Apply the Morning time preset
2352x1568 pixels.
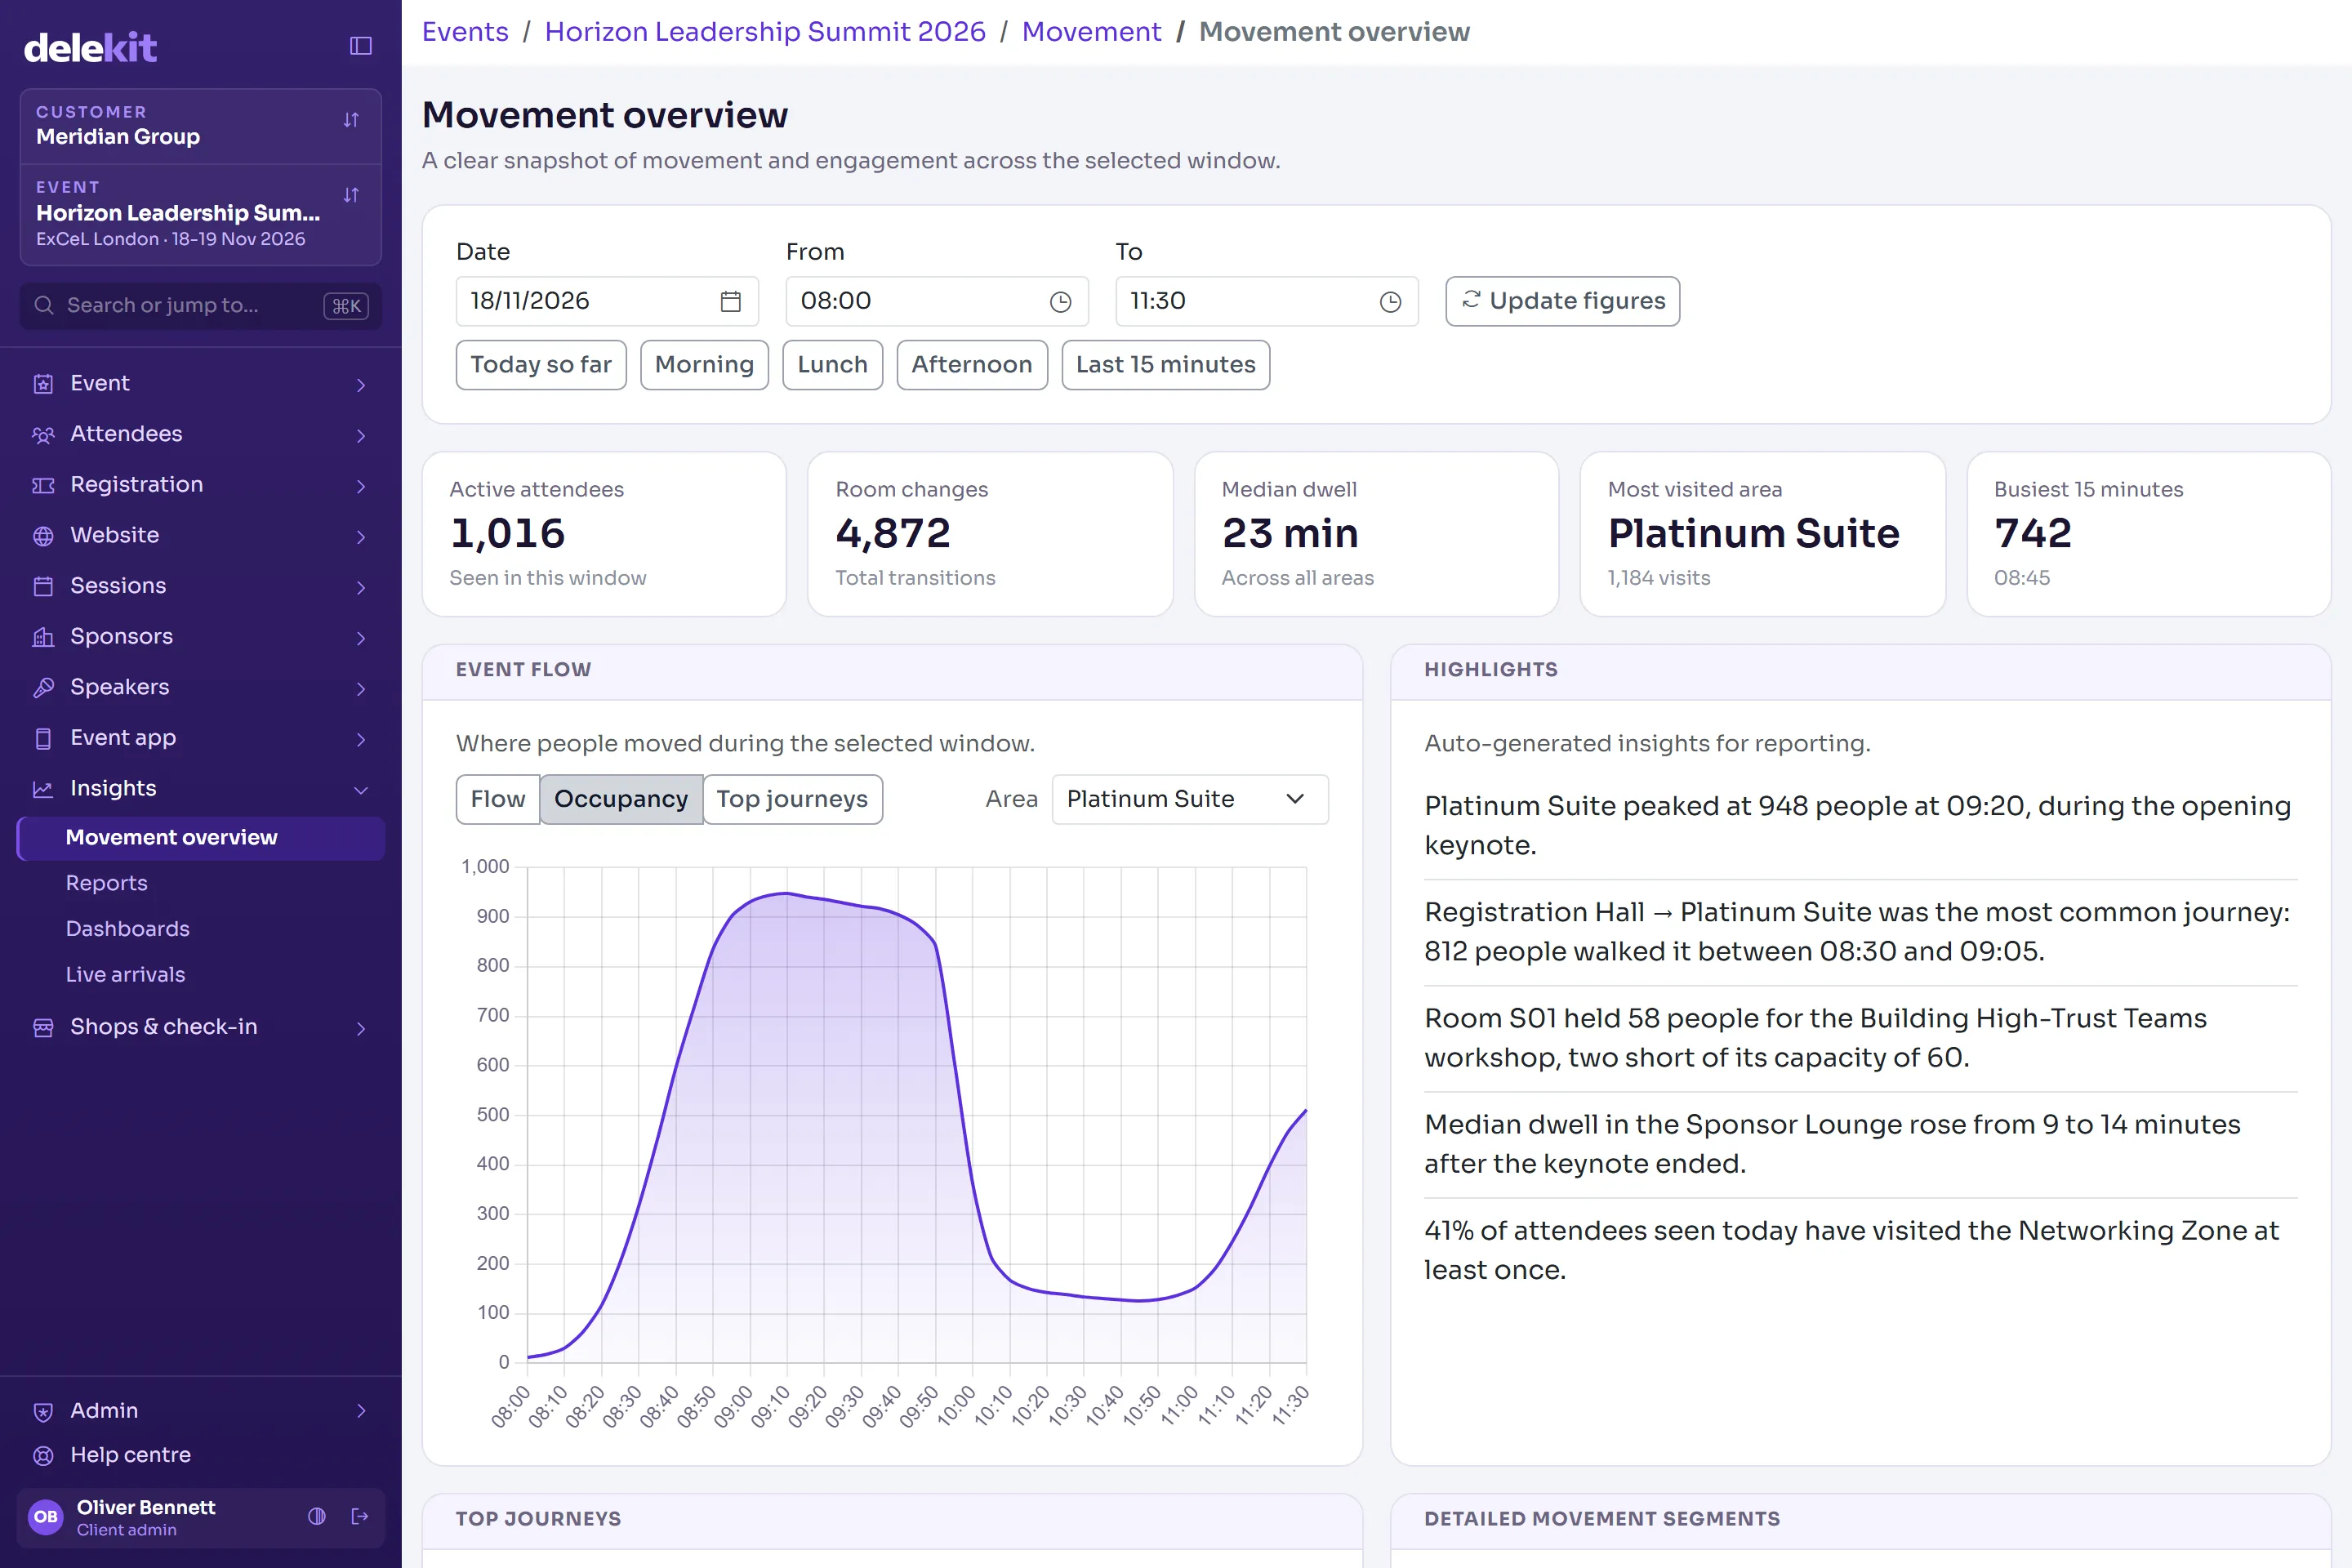coord(704,365)
